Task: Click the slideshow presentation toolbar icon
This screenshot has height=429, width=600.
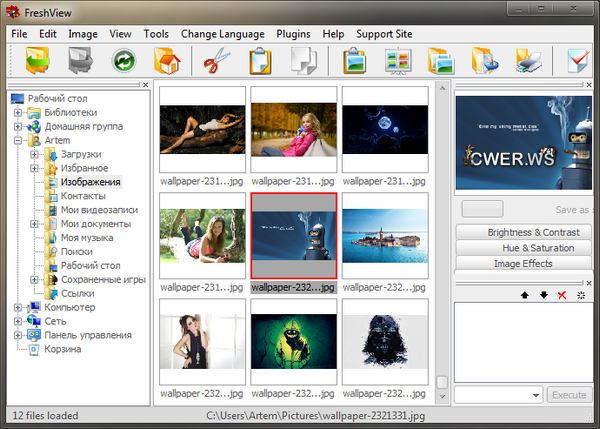Action: click(x=398, y=62)
